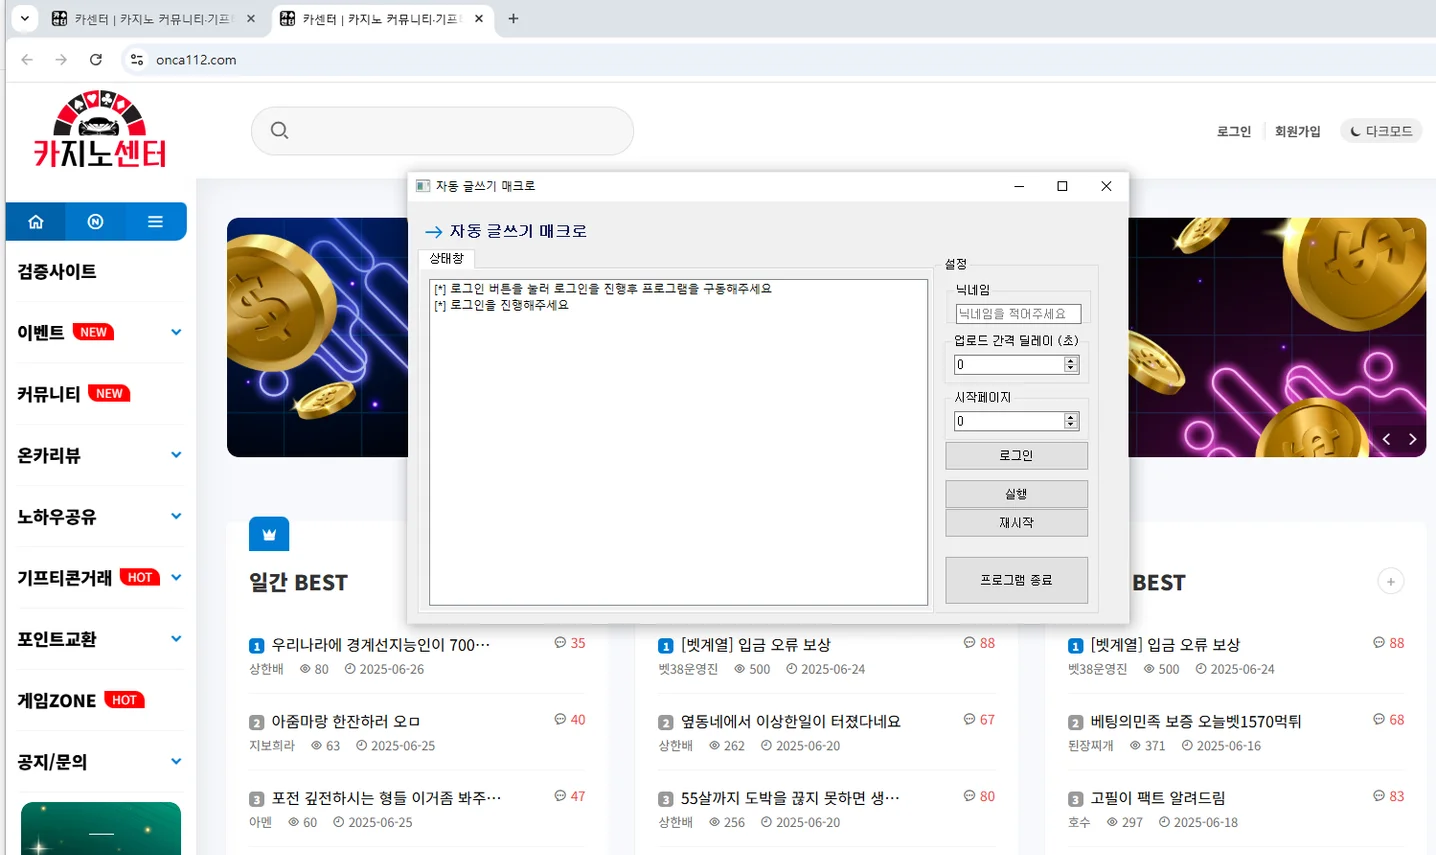This screenshot has width=1436, height=855.
Task: Open 커뮤니티 sidebar menu
Action: pos(49,394)
